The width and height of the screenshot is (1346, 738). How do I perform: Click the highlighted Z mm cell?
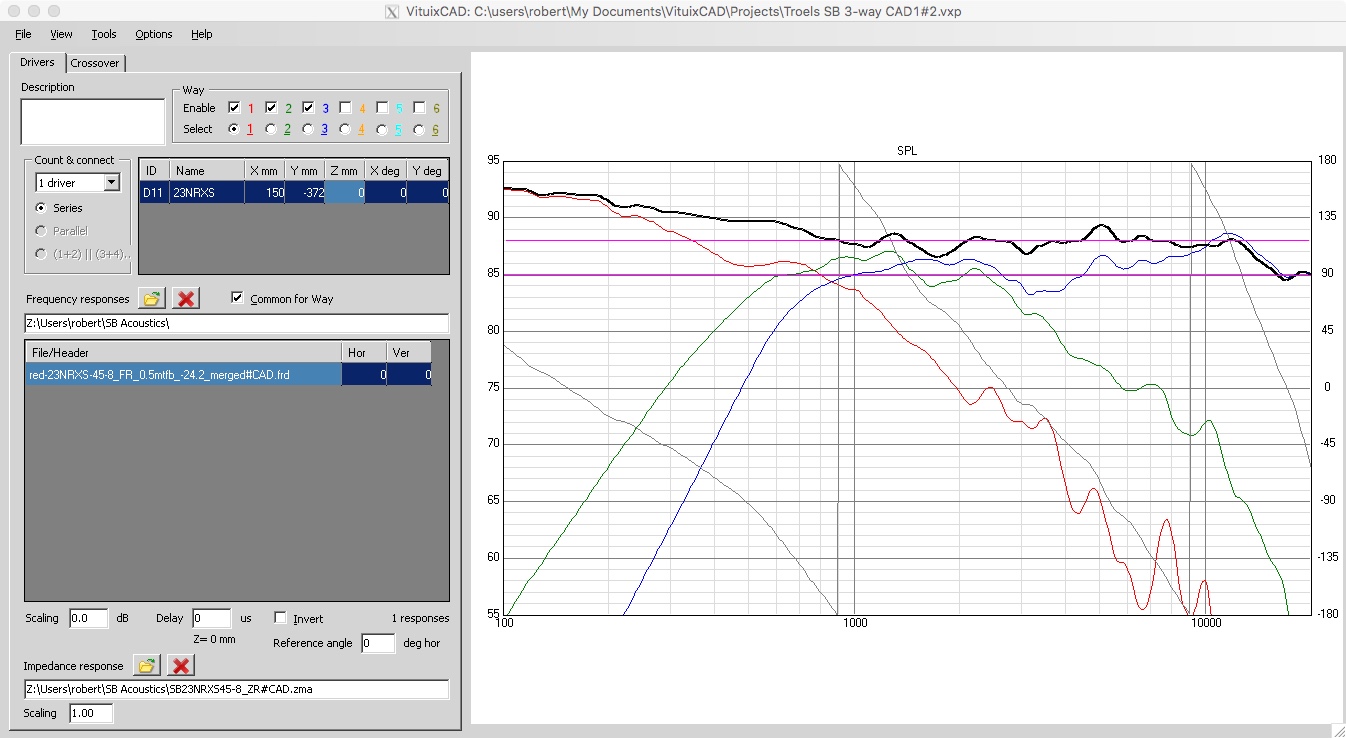pos(345,193)
